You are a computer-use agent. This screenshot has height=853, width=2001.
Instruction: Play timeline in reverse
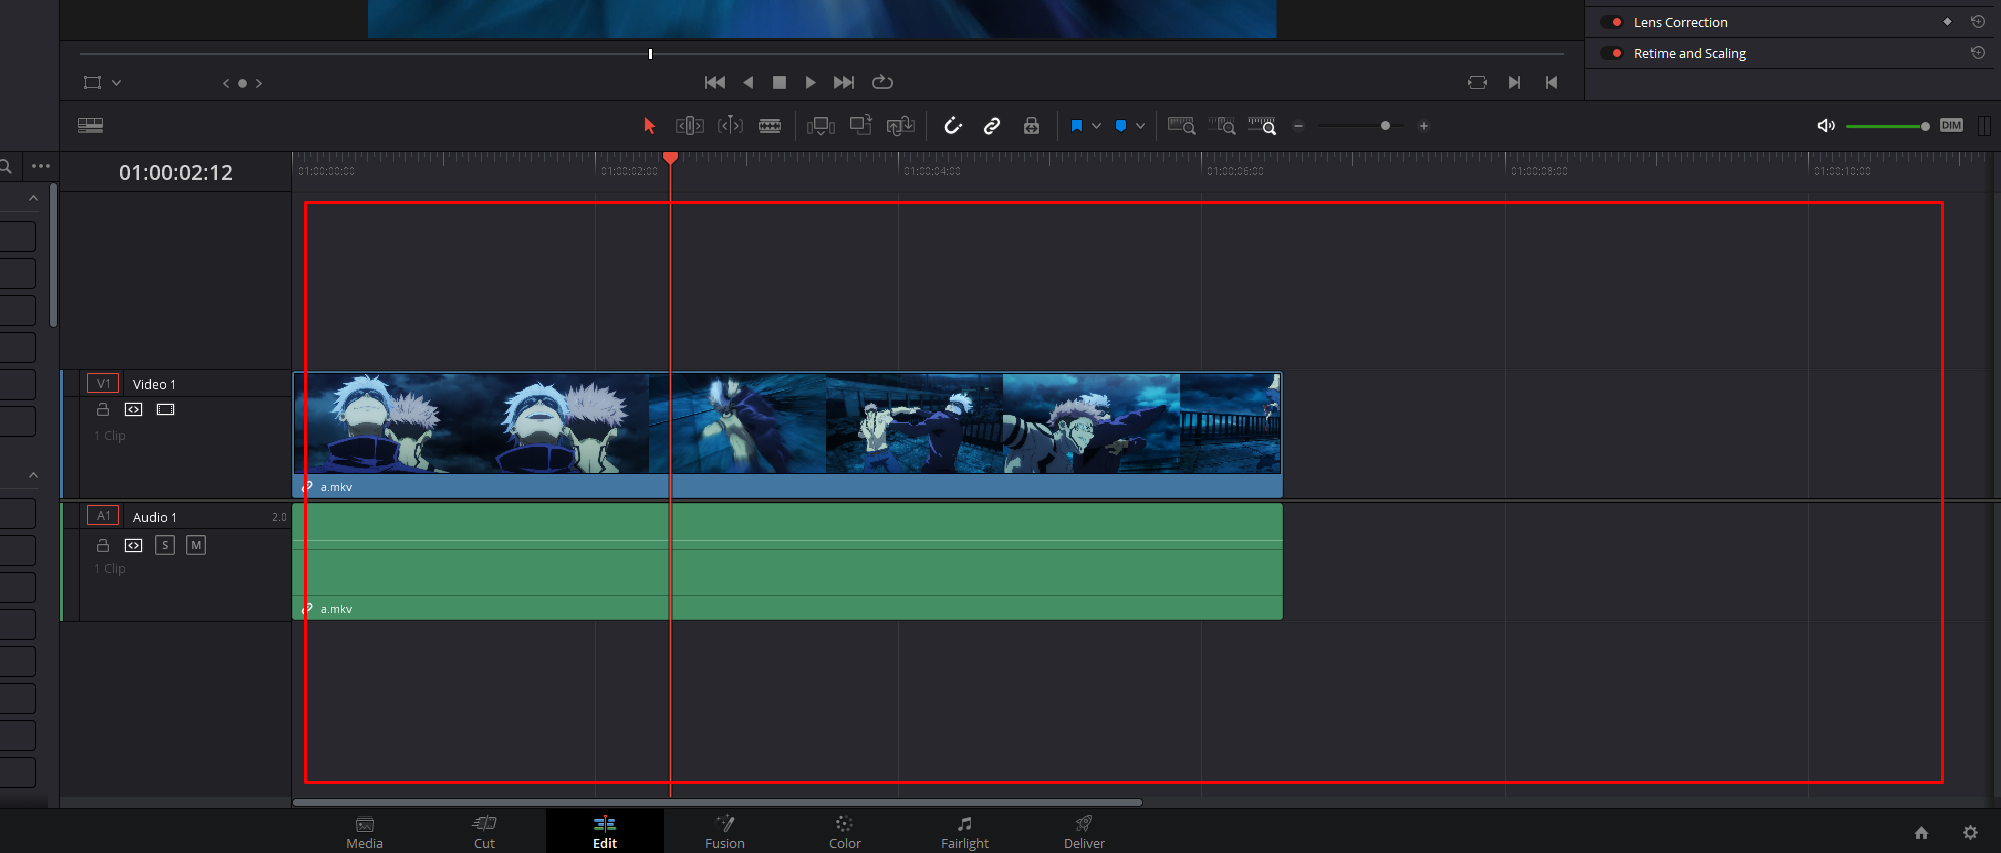coord(748,83)
